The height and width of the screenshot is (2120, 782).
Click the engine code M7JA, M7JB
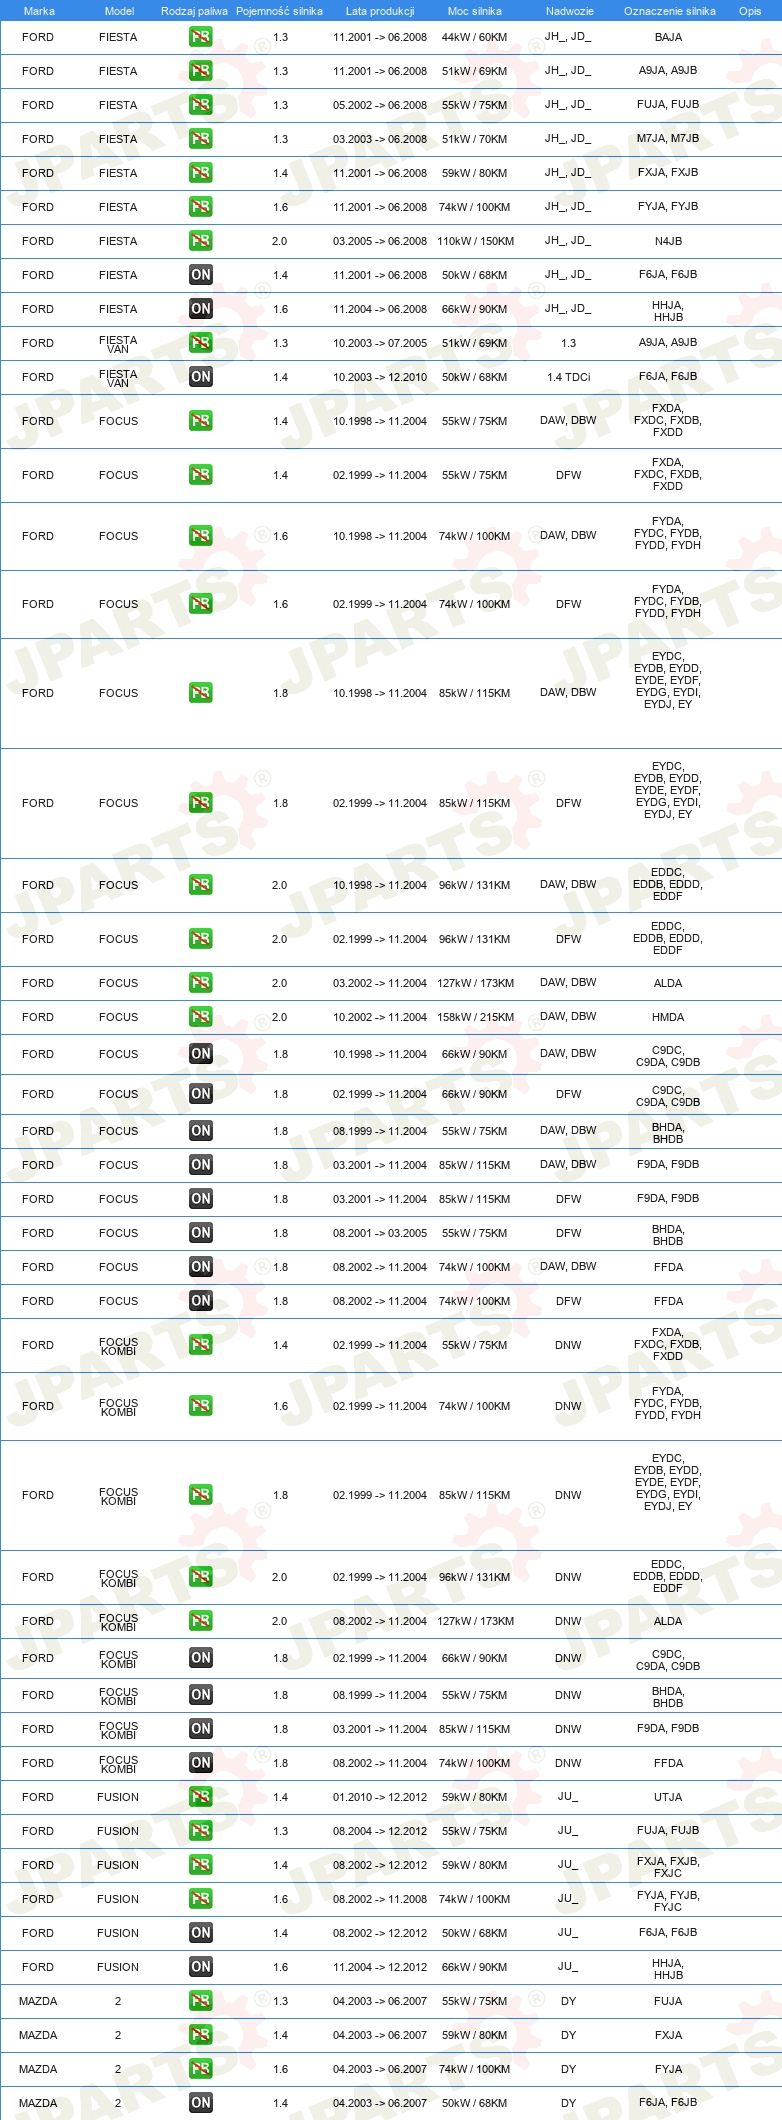tap(668, 139)
